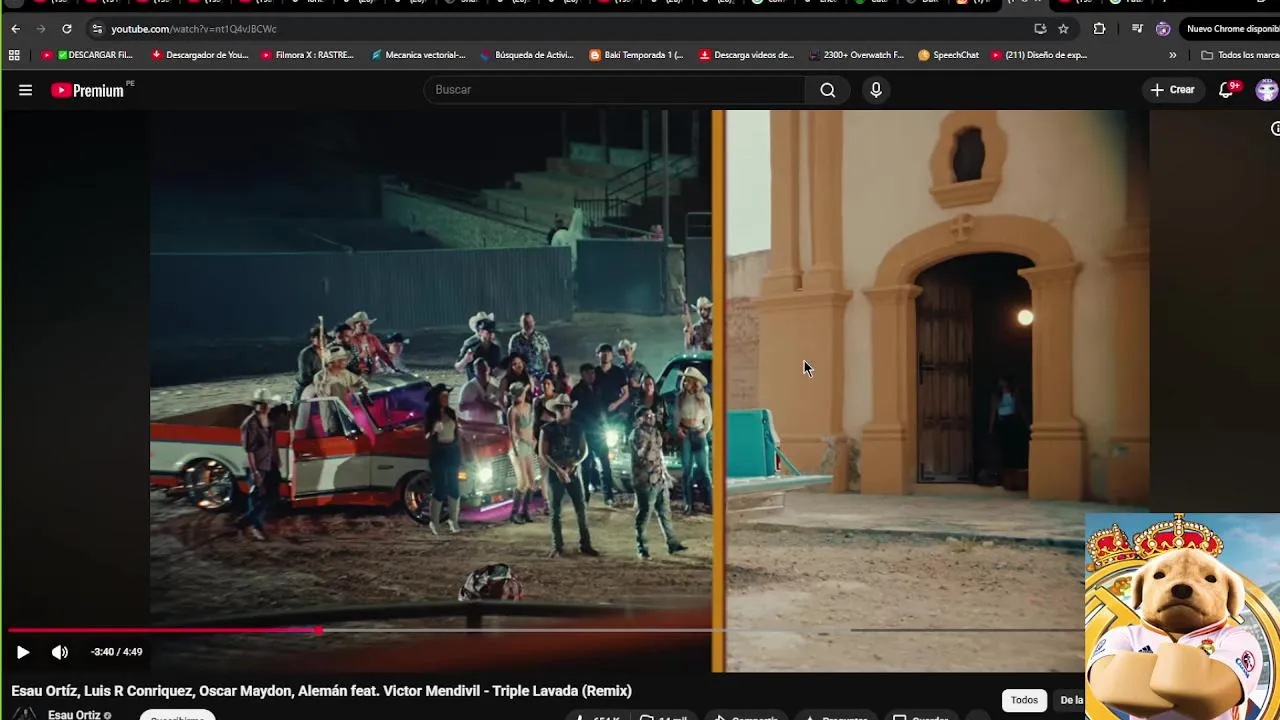Open 2300+ Overwatch F... bookmark
1280x720 pixels.
(x=856, y=55)
